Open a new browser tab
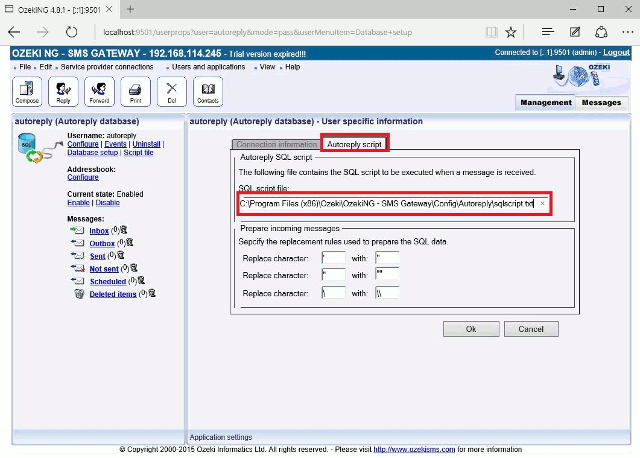Screen dimensions: 640x458 point(130,9)
